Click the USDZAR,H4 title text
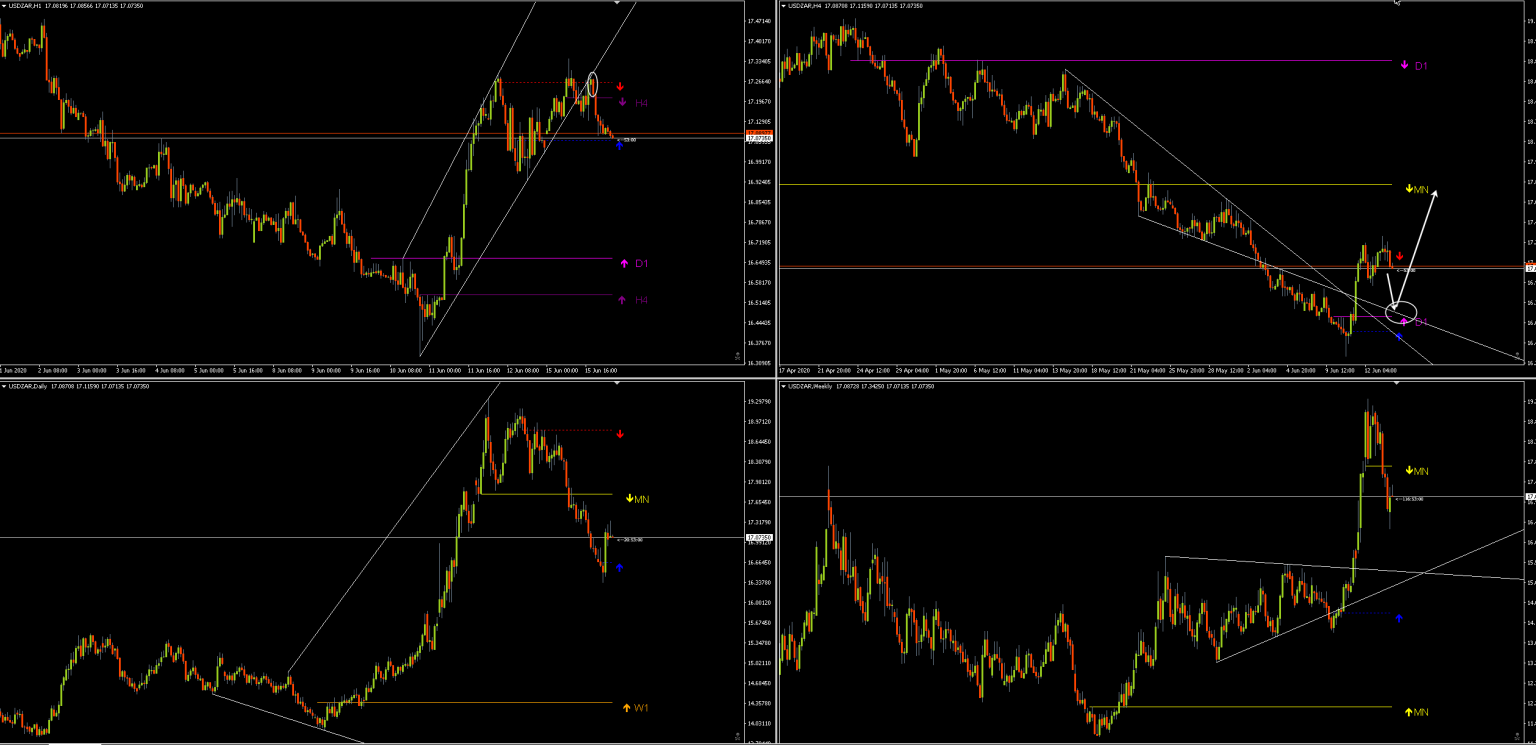1536x745 pixels. pyautogui.click(x=804, y=6)
